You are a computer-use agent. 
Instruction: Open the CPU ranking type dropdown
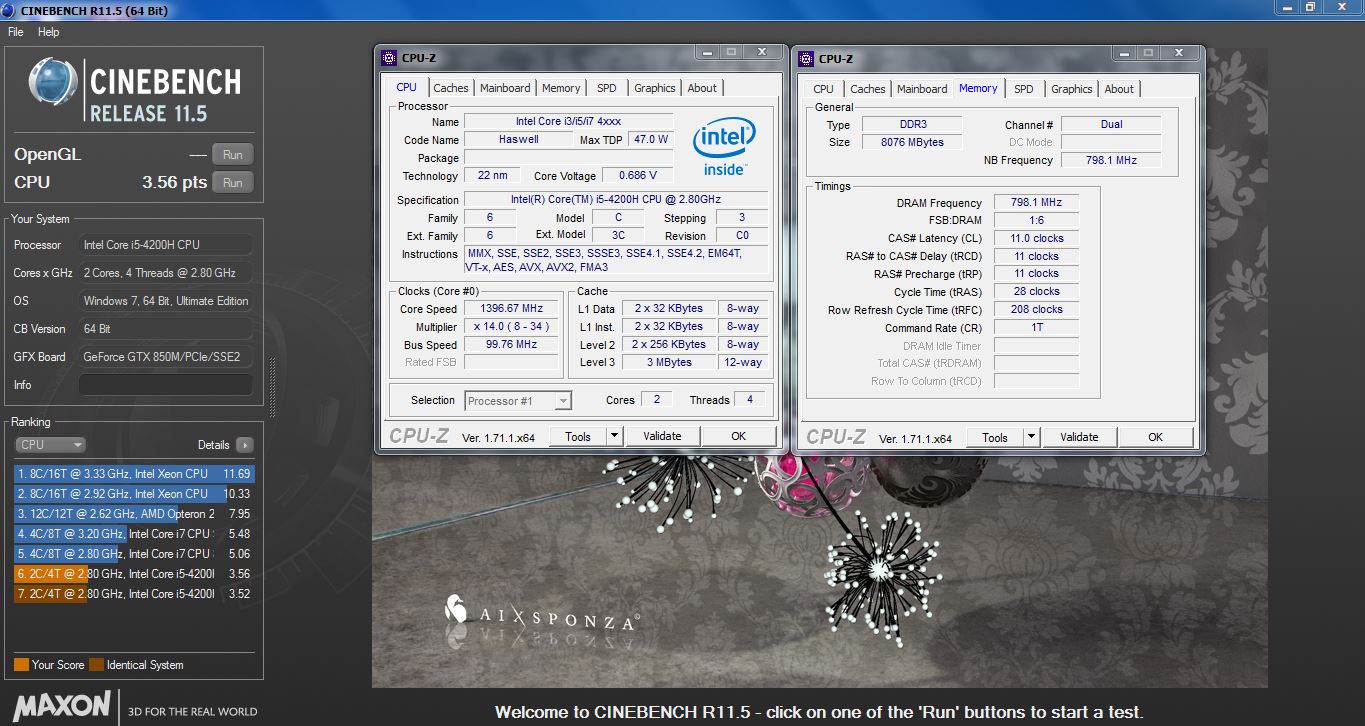(x=50, y=445)
